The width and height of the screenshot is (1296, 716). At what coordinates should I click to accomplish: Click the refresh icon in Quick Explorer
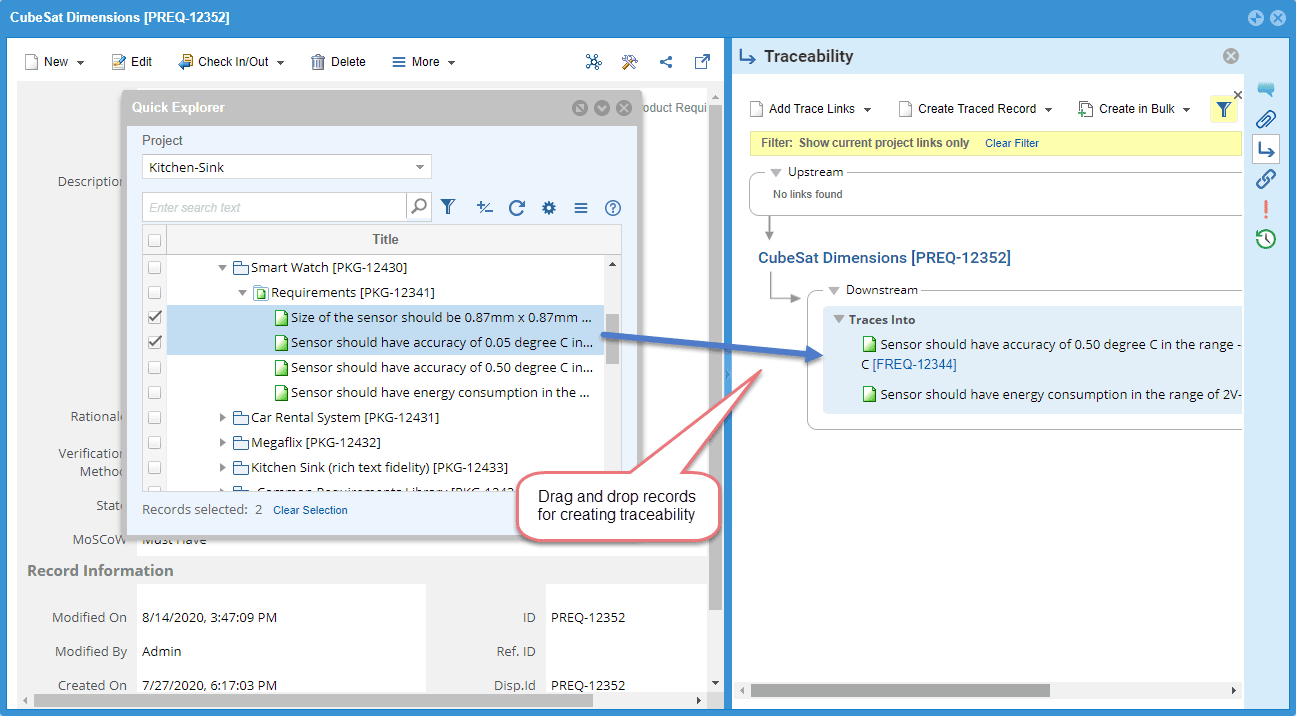[x=516, y=208]
